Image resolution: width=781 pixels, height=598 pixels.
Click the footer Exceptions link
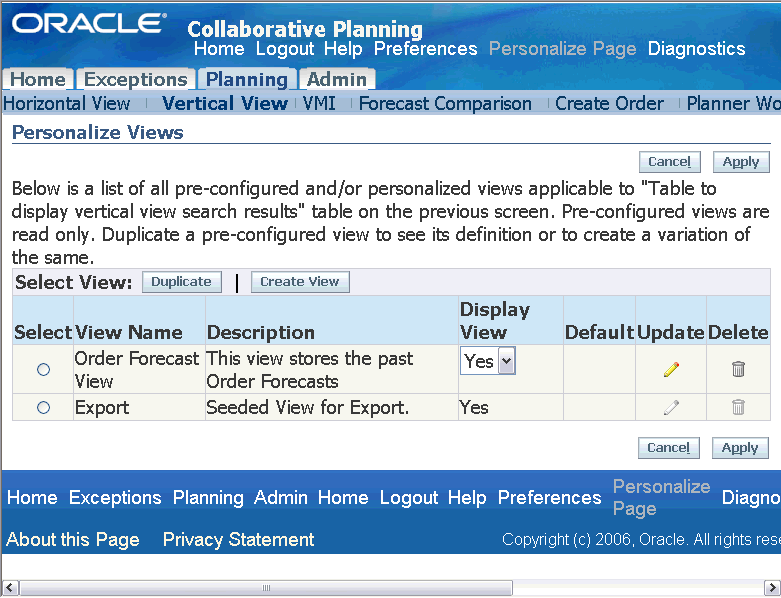pos(115,497)
